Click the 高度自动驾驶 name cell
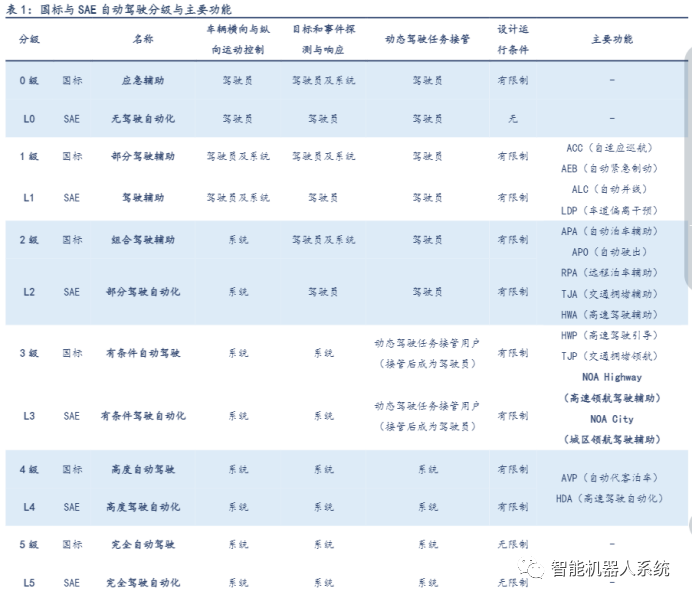The width and height of the screenshot is (692, 599). pos(143,469)
